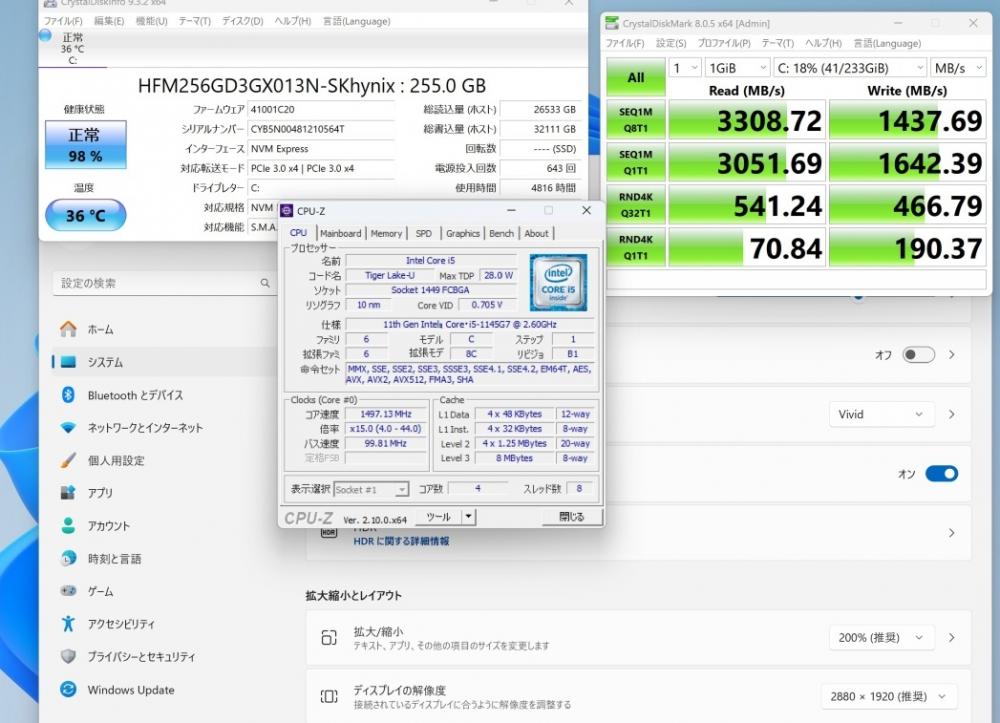Run the RND4K Q1T1 benchmark
This screenshot has height=723, width=1000.
[x=636, y=247]
